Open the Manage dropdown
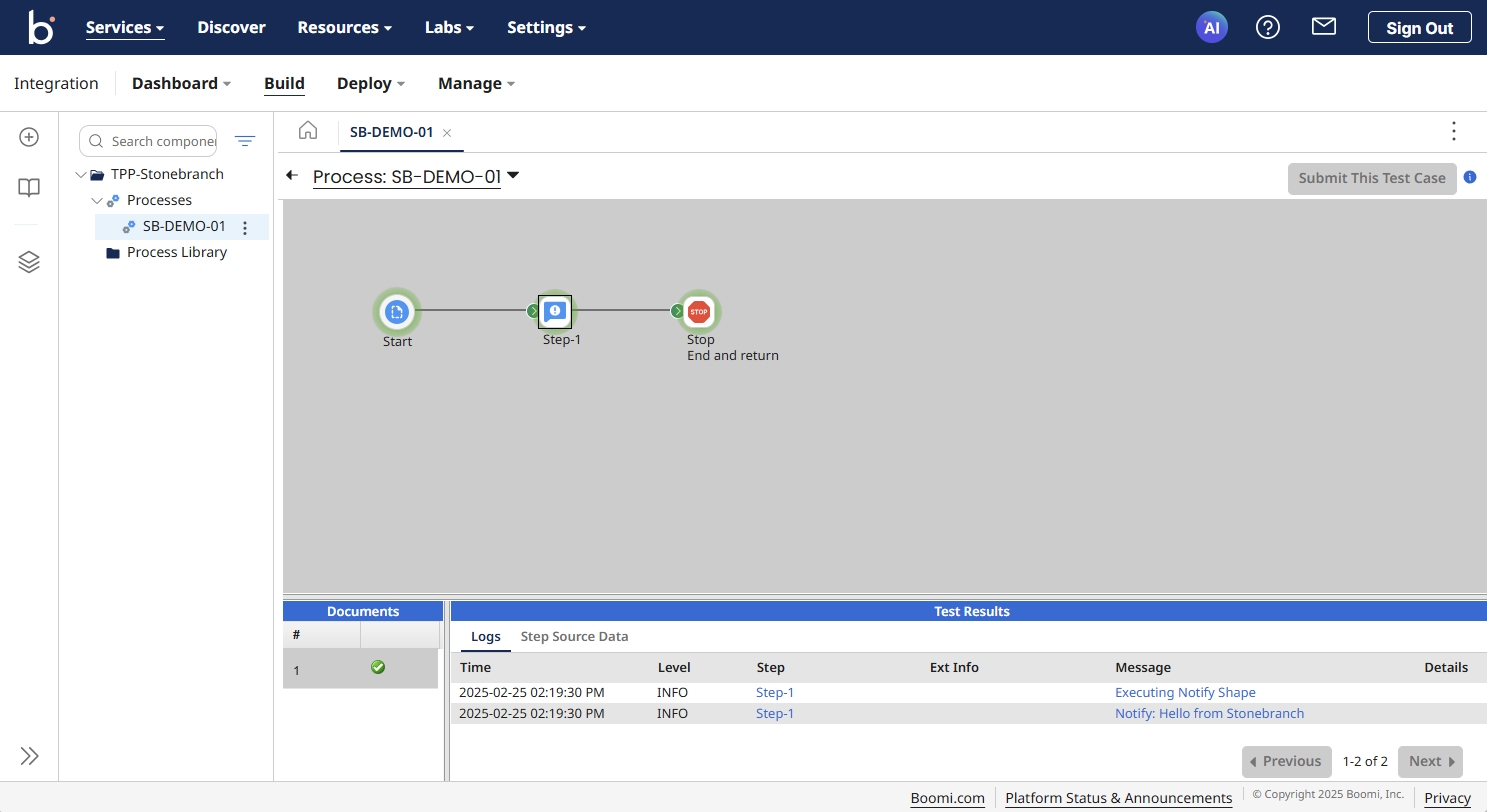 477,84
